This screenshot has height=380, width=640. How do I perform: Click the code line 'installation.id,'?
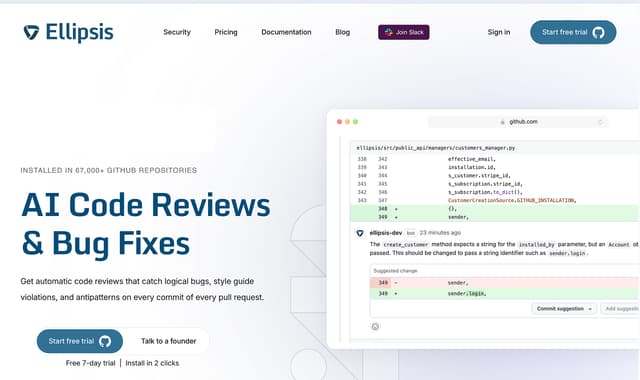coord(471,167)
